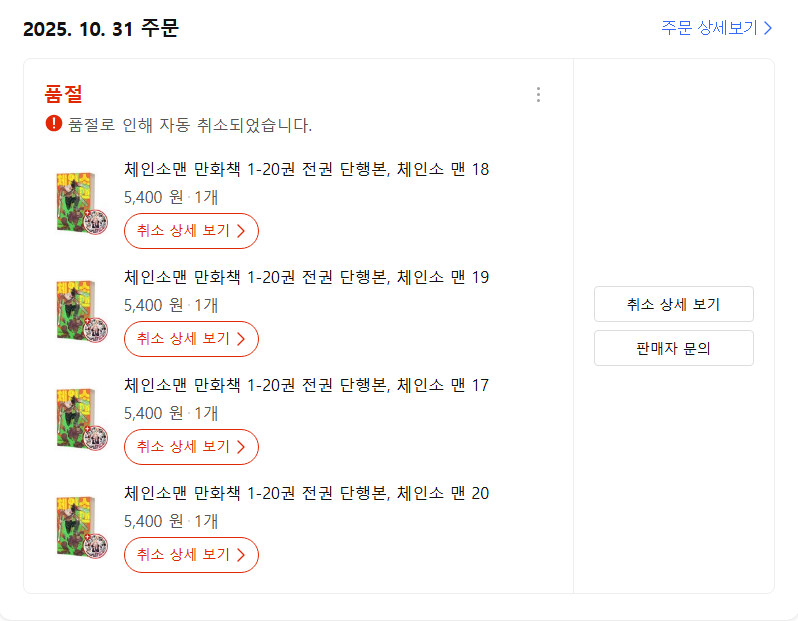
Task: Click chevron arrow beside 주문 상세보기
Action: [768, 28]
